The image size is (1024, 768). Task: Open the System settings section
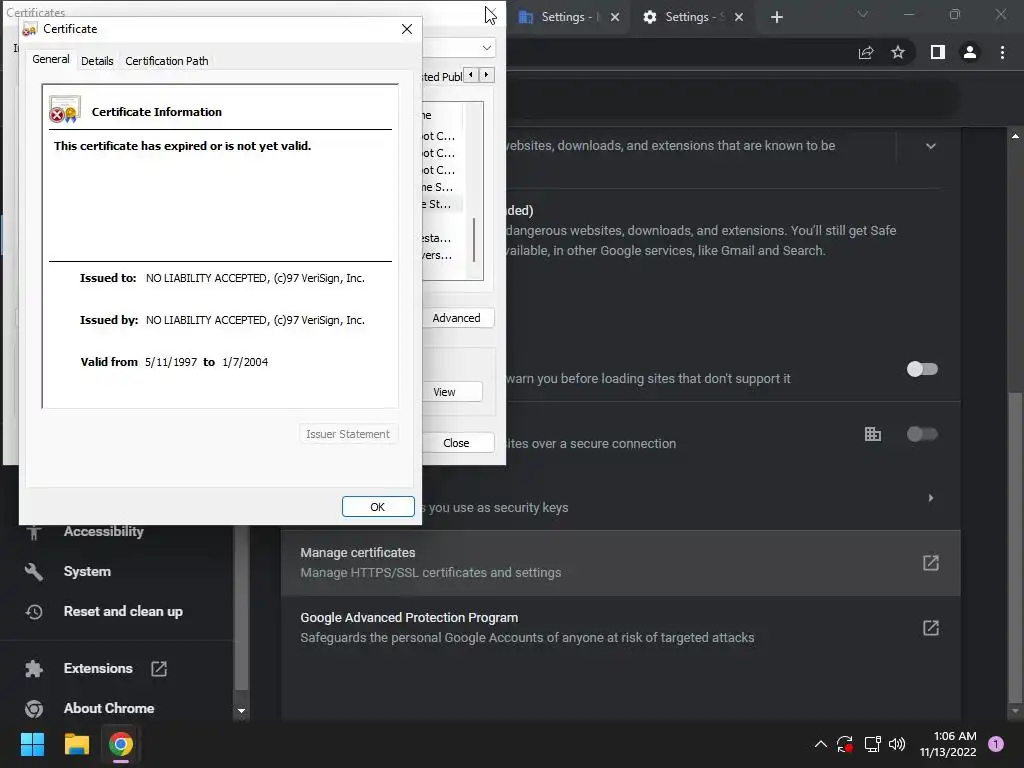(x=88, y=571)
